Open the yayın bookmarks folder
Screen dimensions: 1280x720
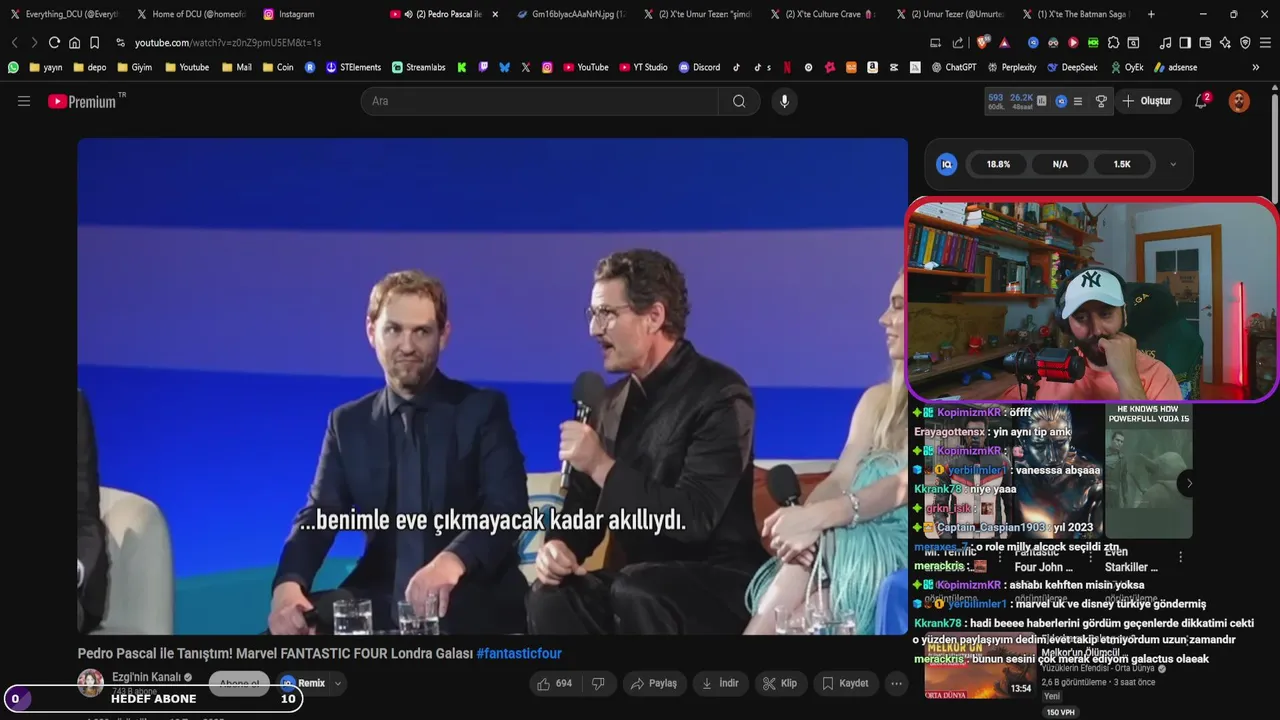(46, 67)
